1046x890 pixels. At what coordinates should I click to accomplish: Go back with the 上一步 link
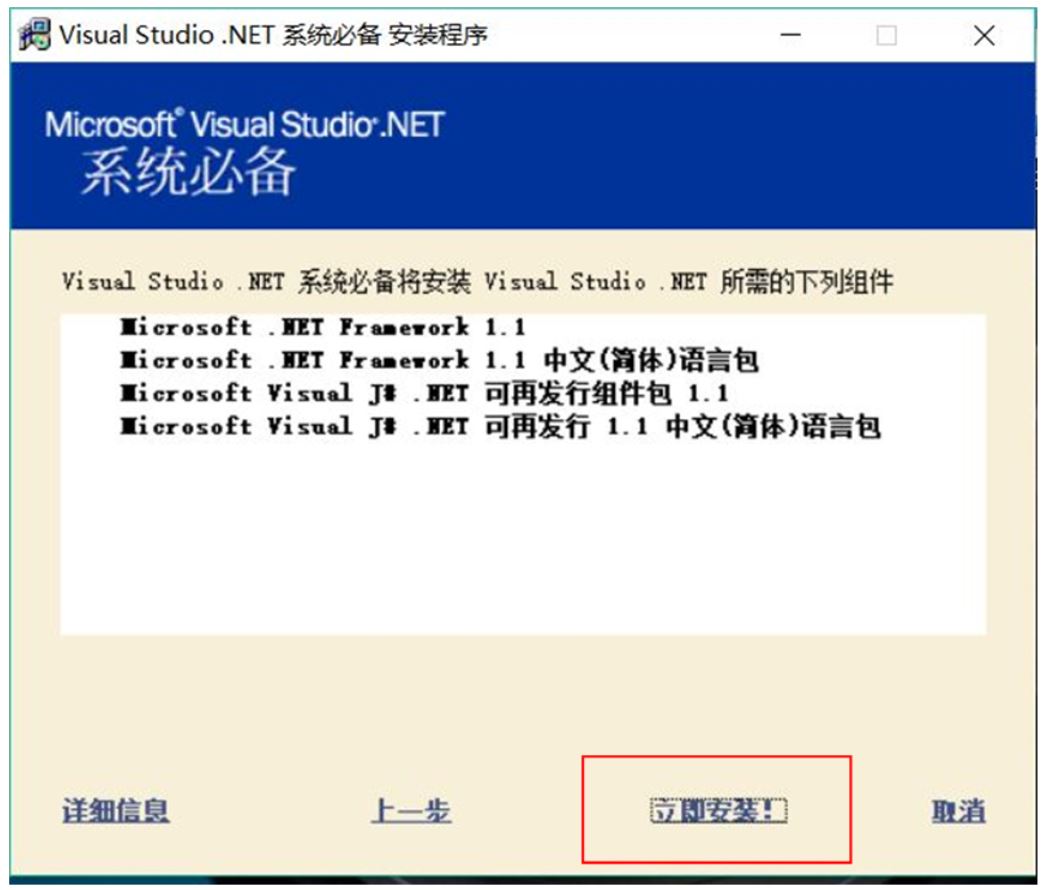click(411, 811)
